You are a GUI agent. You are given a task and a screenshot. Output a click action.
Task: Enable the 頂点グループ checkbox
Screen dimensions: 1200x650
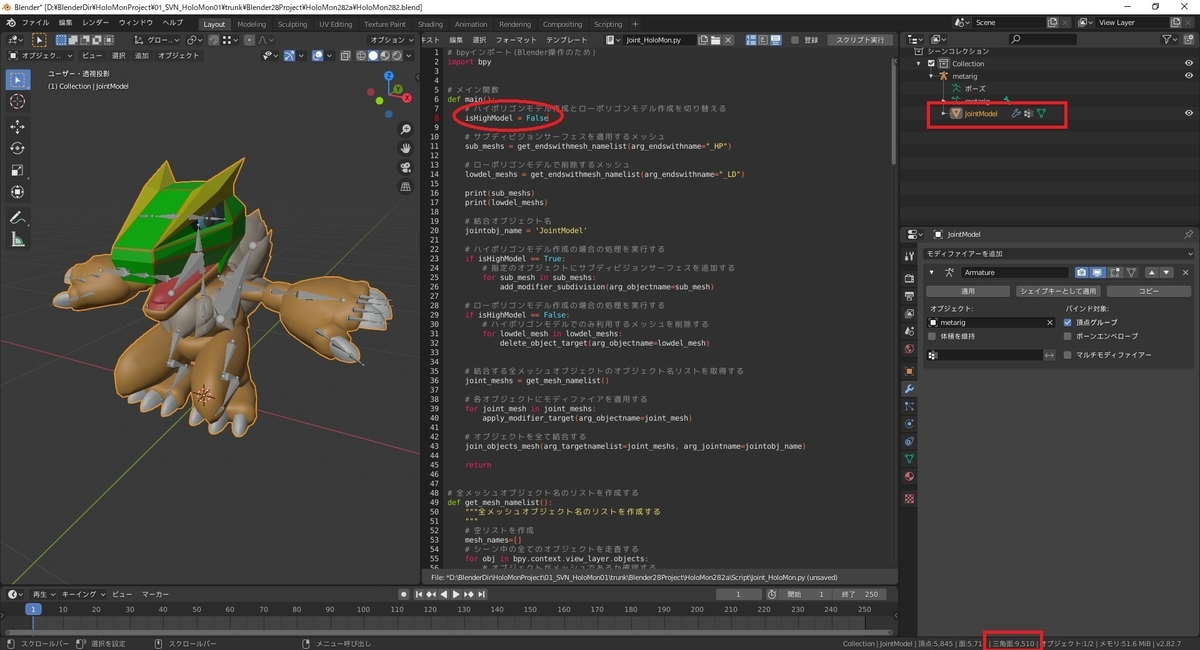(x=1068, y=323)
